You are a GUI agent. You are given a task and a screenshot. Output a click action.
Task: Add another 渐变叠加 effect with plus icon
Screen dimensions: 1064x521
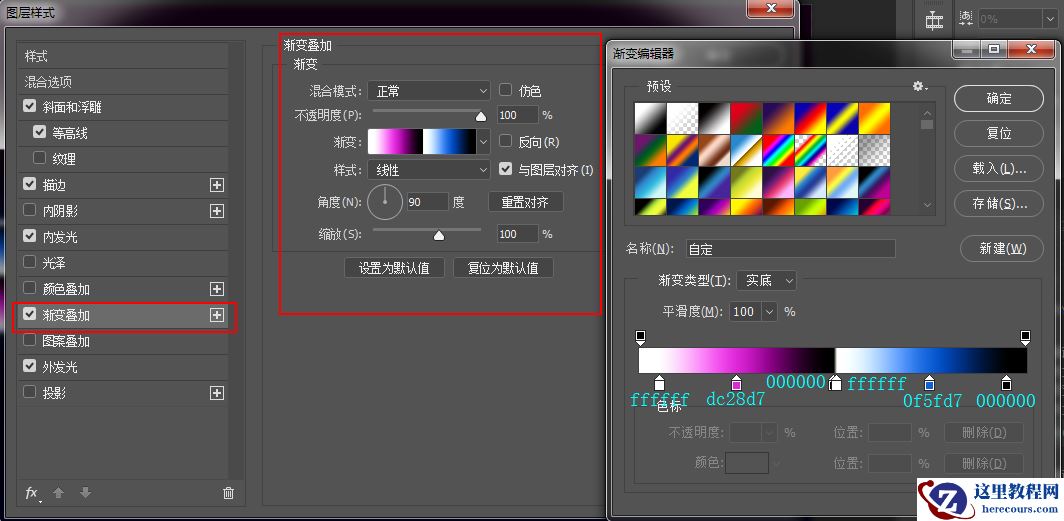[216, 315]
